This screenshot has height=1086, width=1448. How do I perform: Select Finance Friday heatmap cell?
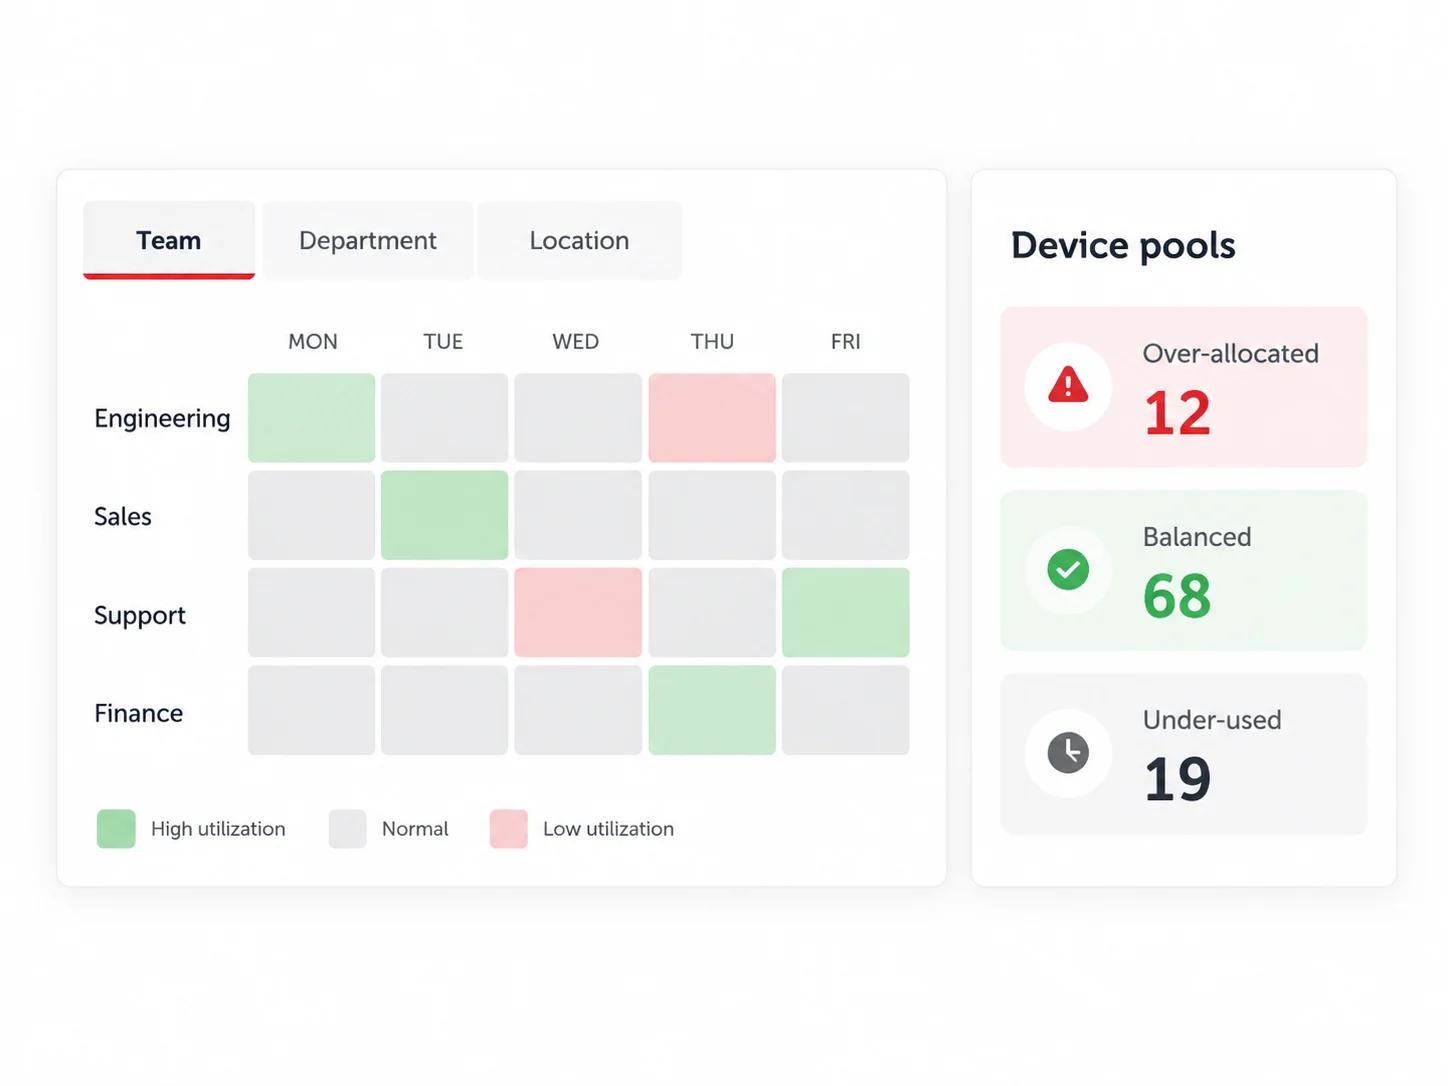(845, 710)
